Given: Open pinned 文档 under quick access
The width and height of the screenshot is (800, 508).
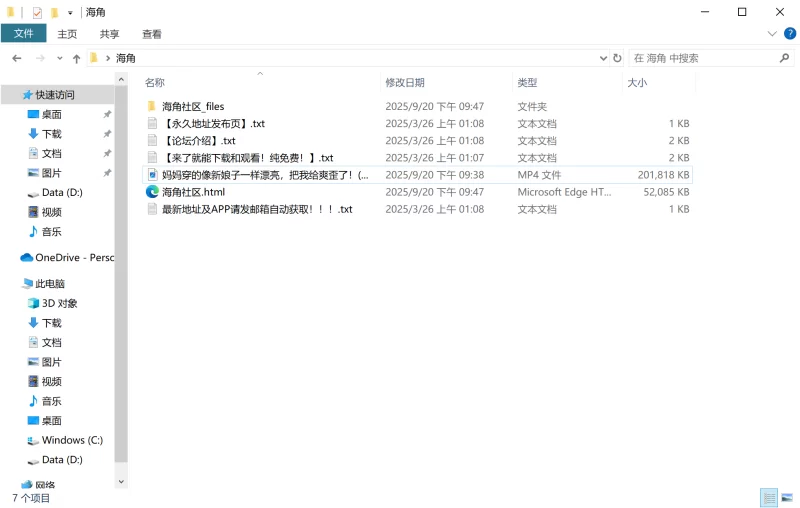Looking at the screenshot, I should click(52, 153).
